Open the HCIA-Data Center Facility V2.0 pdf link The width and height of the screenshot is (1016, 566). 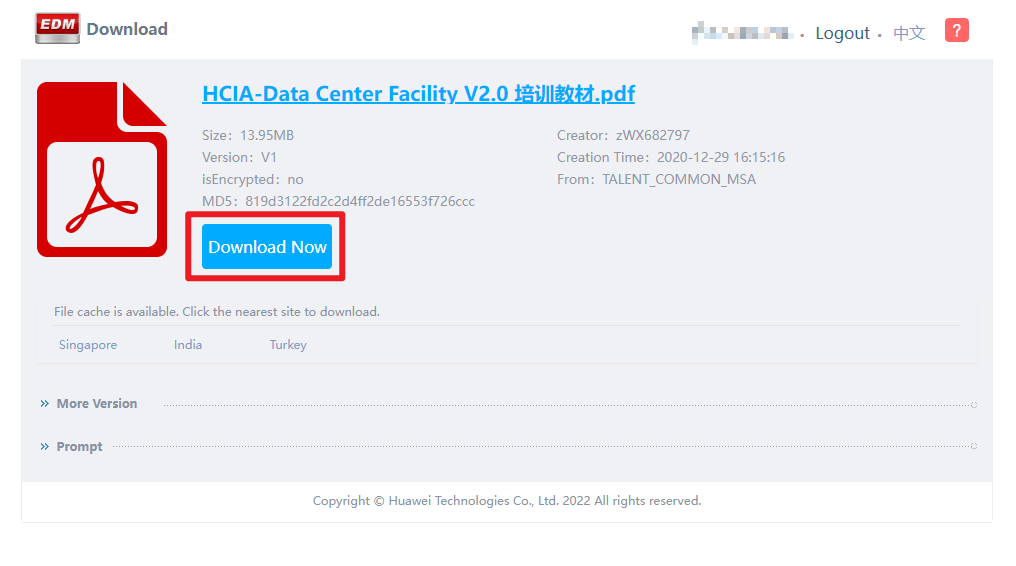click(x=419, y=94)
